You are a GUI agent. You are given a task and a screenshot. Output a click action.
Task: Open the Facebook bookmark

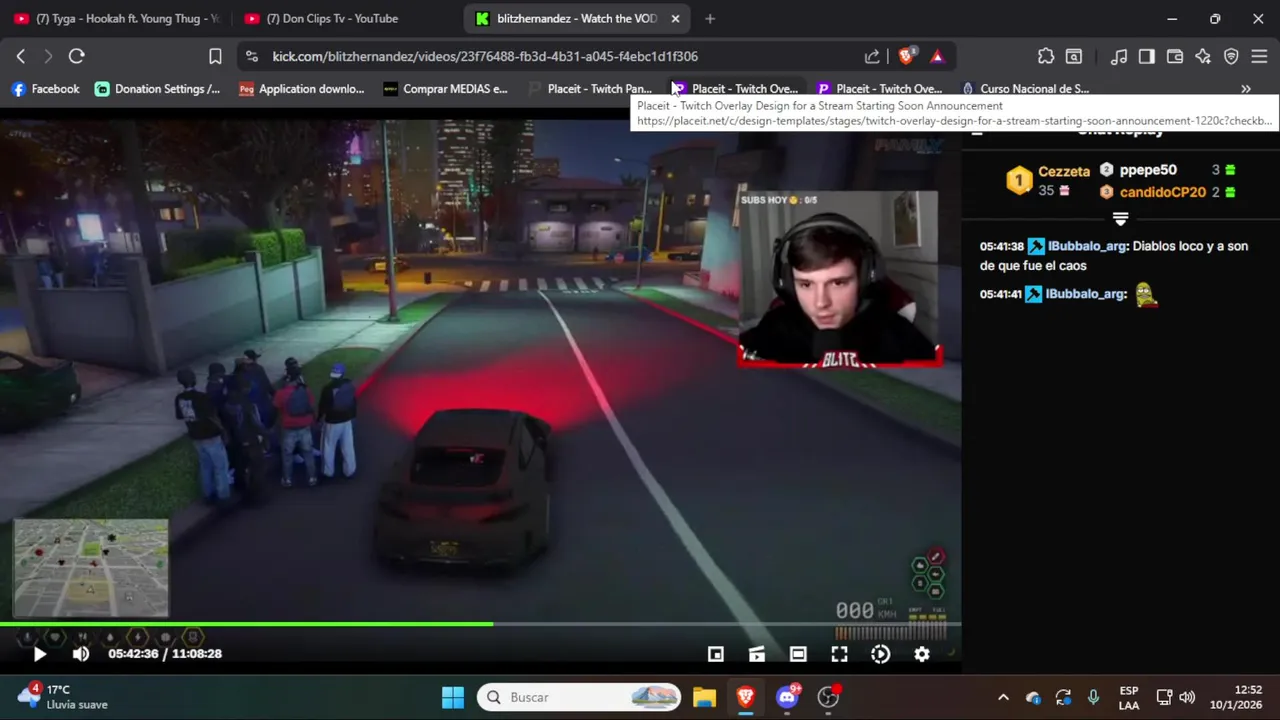click(45, 89)
